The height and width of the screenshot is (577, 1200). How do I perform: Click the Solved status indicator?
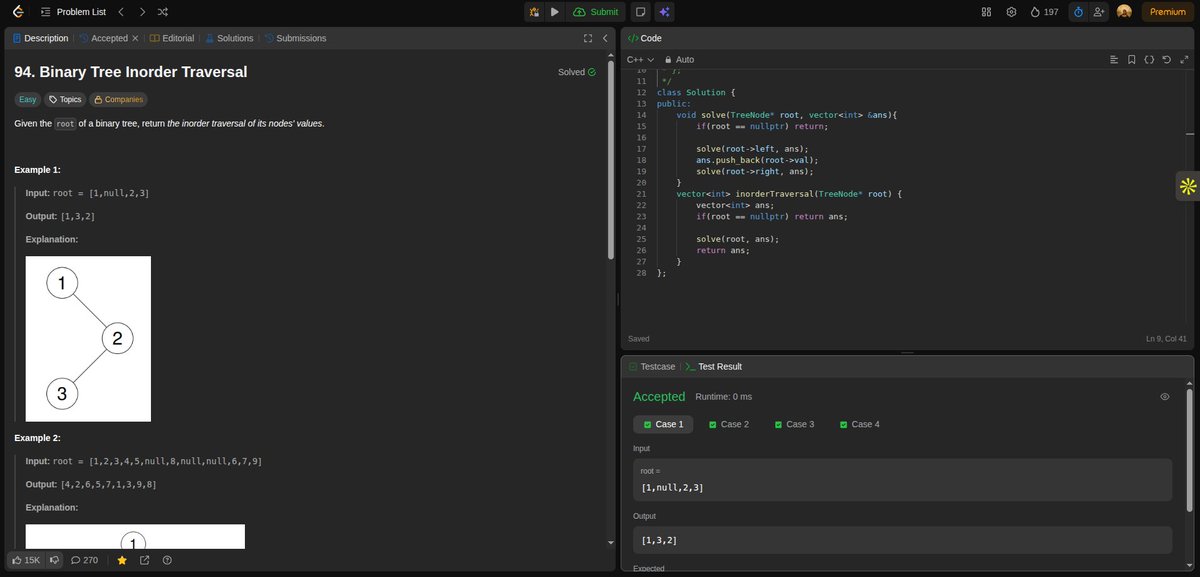pyautogui.click(x=577, y=72)
